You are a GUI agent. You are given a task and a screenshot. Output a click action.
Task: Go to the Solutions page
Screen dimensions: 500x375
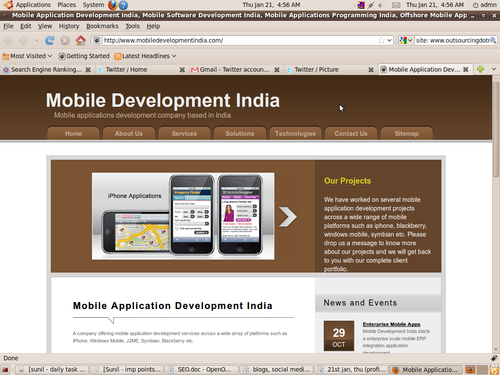240,133
